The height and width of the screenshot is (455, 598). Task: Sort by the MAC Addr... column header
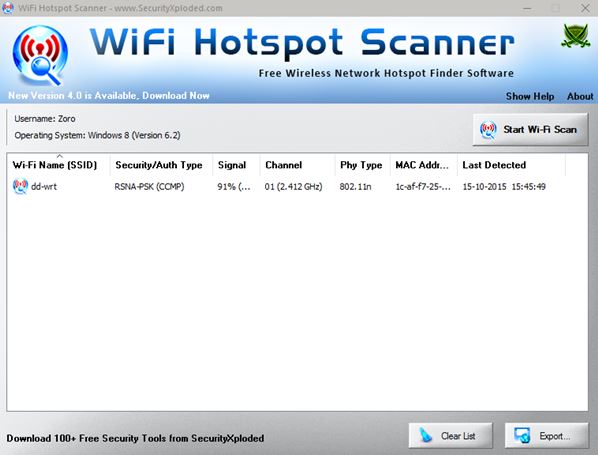click(424, 165)
